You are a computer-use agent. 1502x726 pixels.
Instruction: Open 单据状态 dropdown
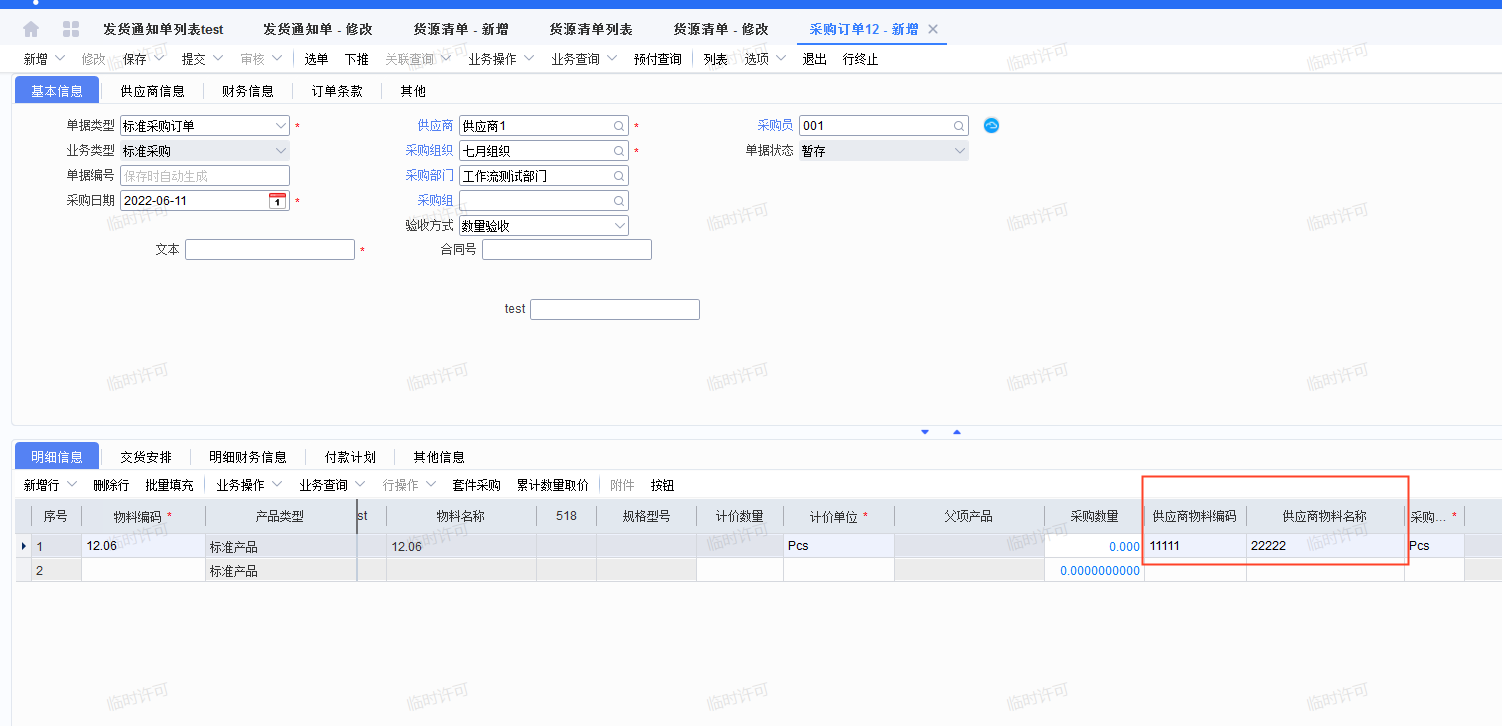coord(960,151)
